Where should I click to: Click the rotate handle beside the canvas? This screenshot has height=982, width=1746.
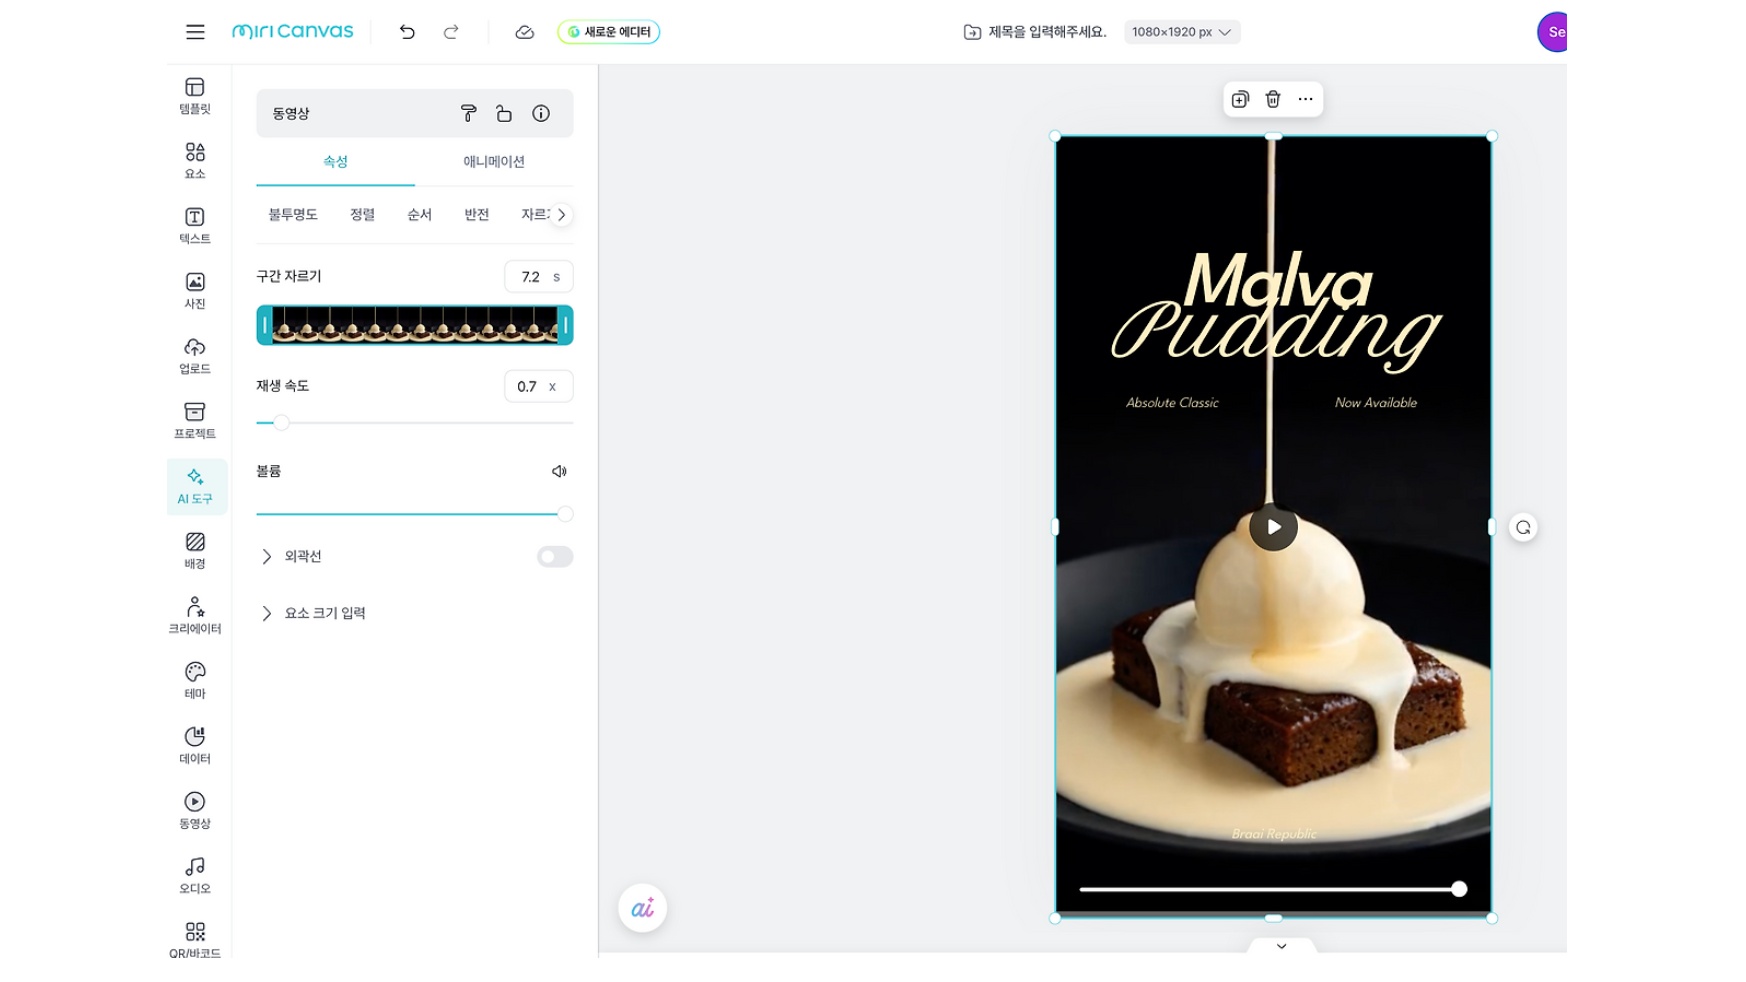(x=1523, y=528)
